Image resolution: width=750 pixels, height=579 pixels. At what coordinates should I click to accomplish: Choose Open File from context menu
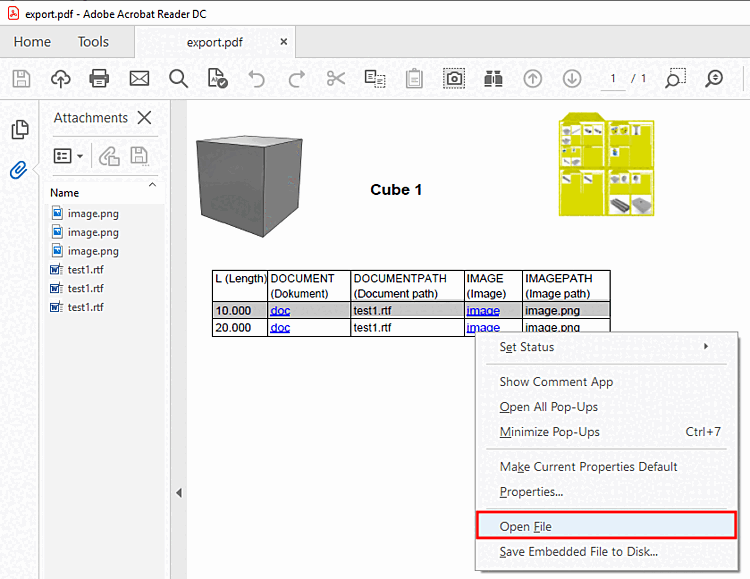(x=526, y=526)
